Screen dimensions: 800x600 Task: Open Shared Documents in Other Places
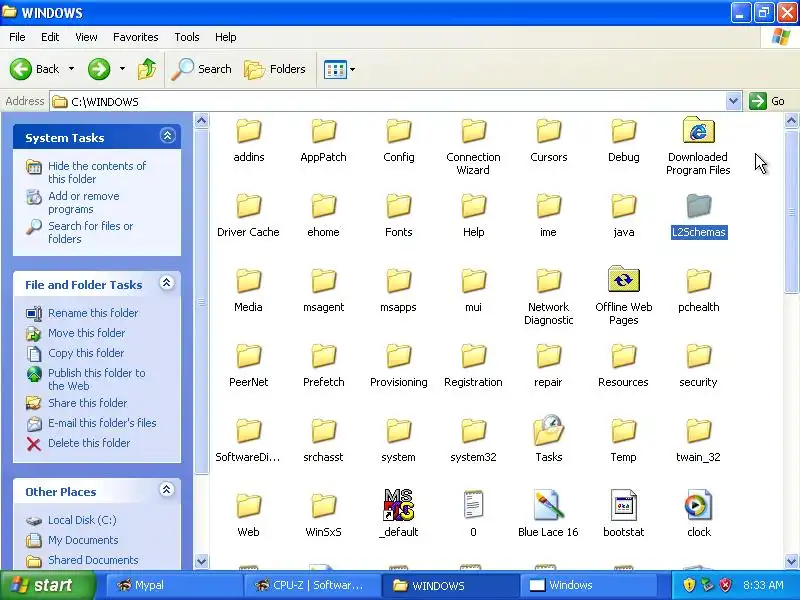pyautogui.click(x=93, y=559)
